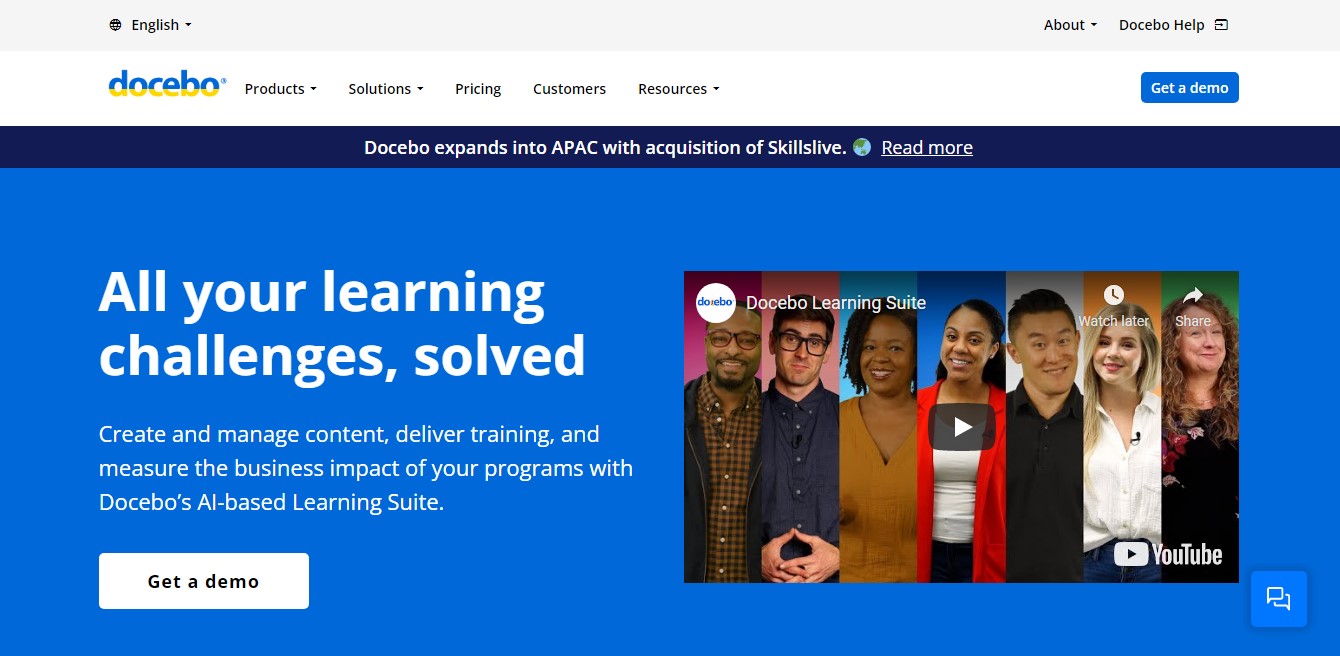
Task: Open the Docebo Learning Suite video title
Action: 836,303
